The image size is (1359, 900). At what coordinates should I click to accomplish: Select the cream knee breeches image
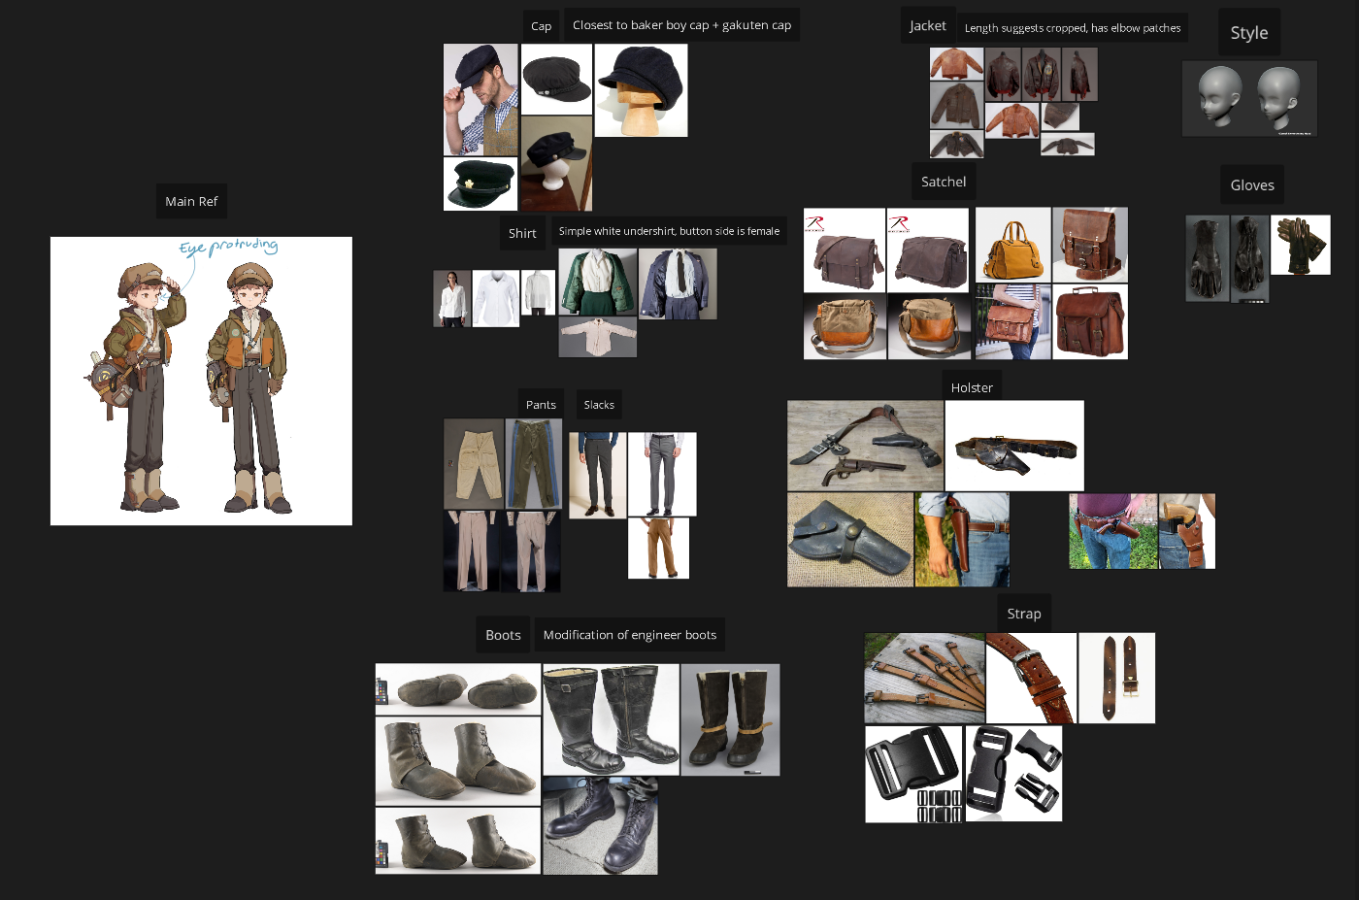pos(474,464)
